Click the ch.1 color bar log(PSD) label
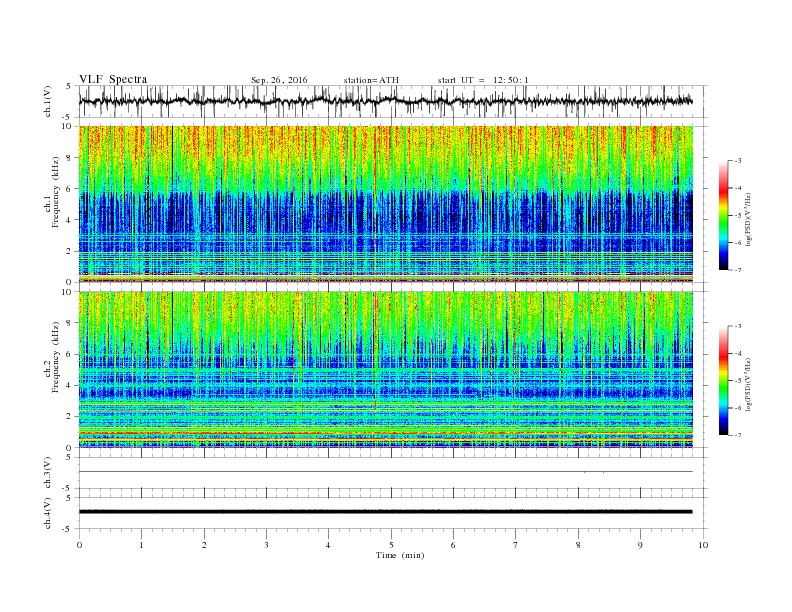 (x=748, y=219)
